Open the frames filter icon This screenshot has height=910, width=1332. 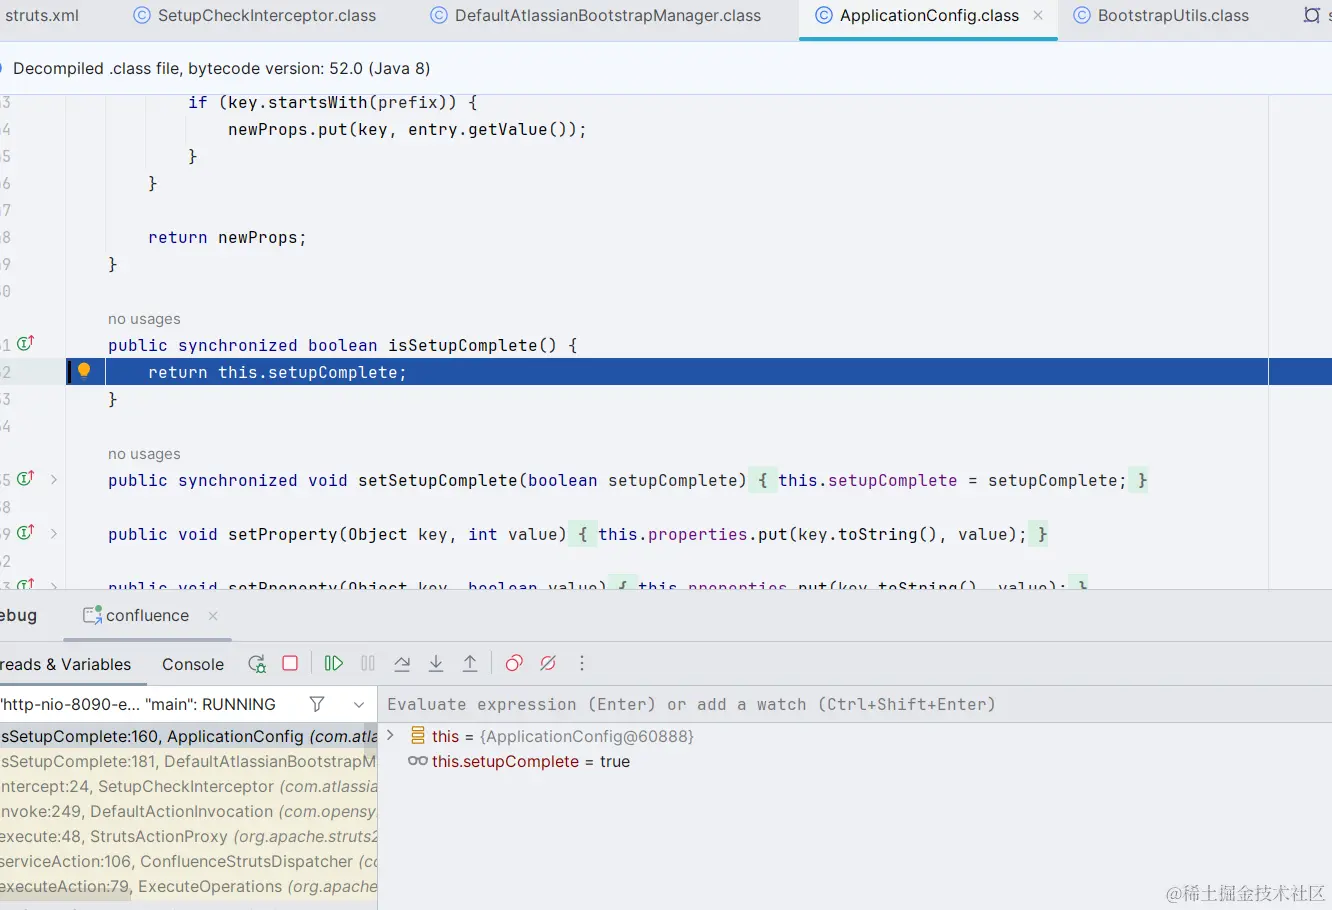[316, 704]
